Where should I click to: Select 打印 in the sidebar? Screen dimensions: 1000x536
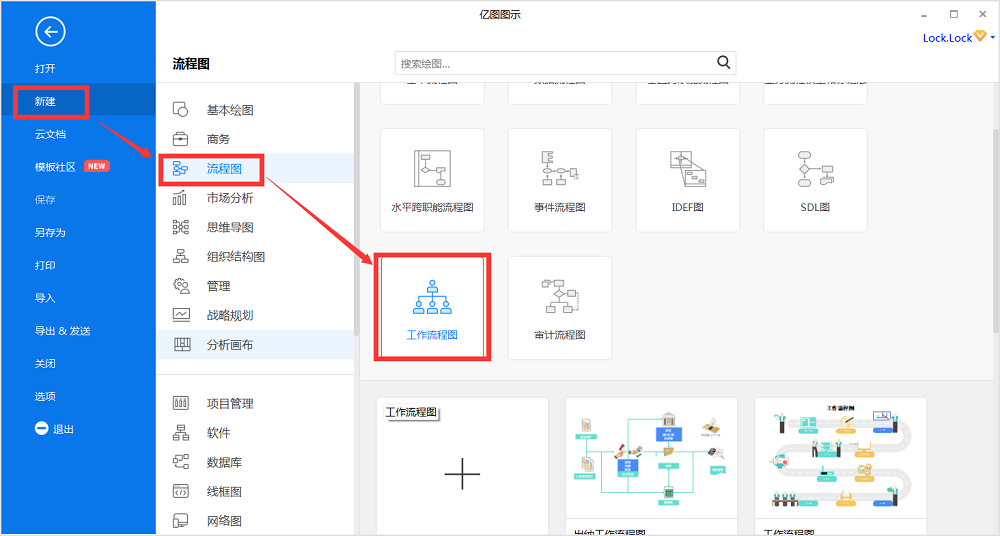coord(45,265)
